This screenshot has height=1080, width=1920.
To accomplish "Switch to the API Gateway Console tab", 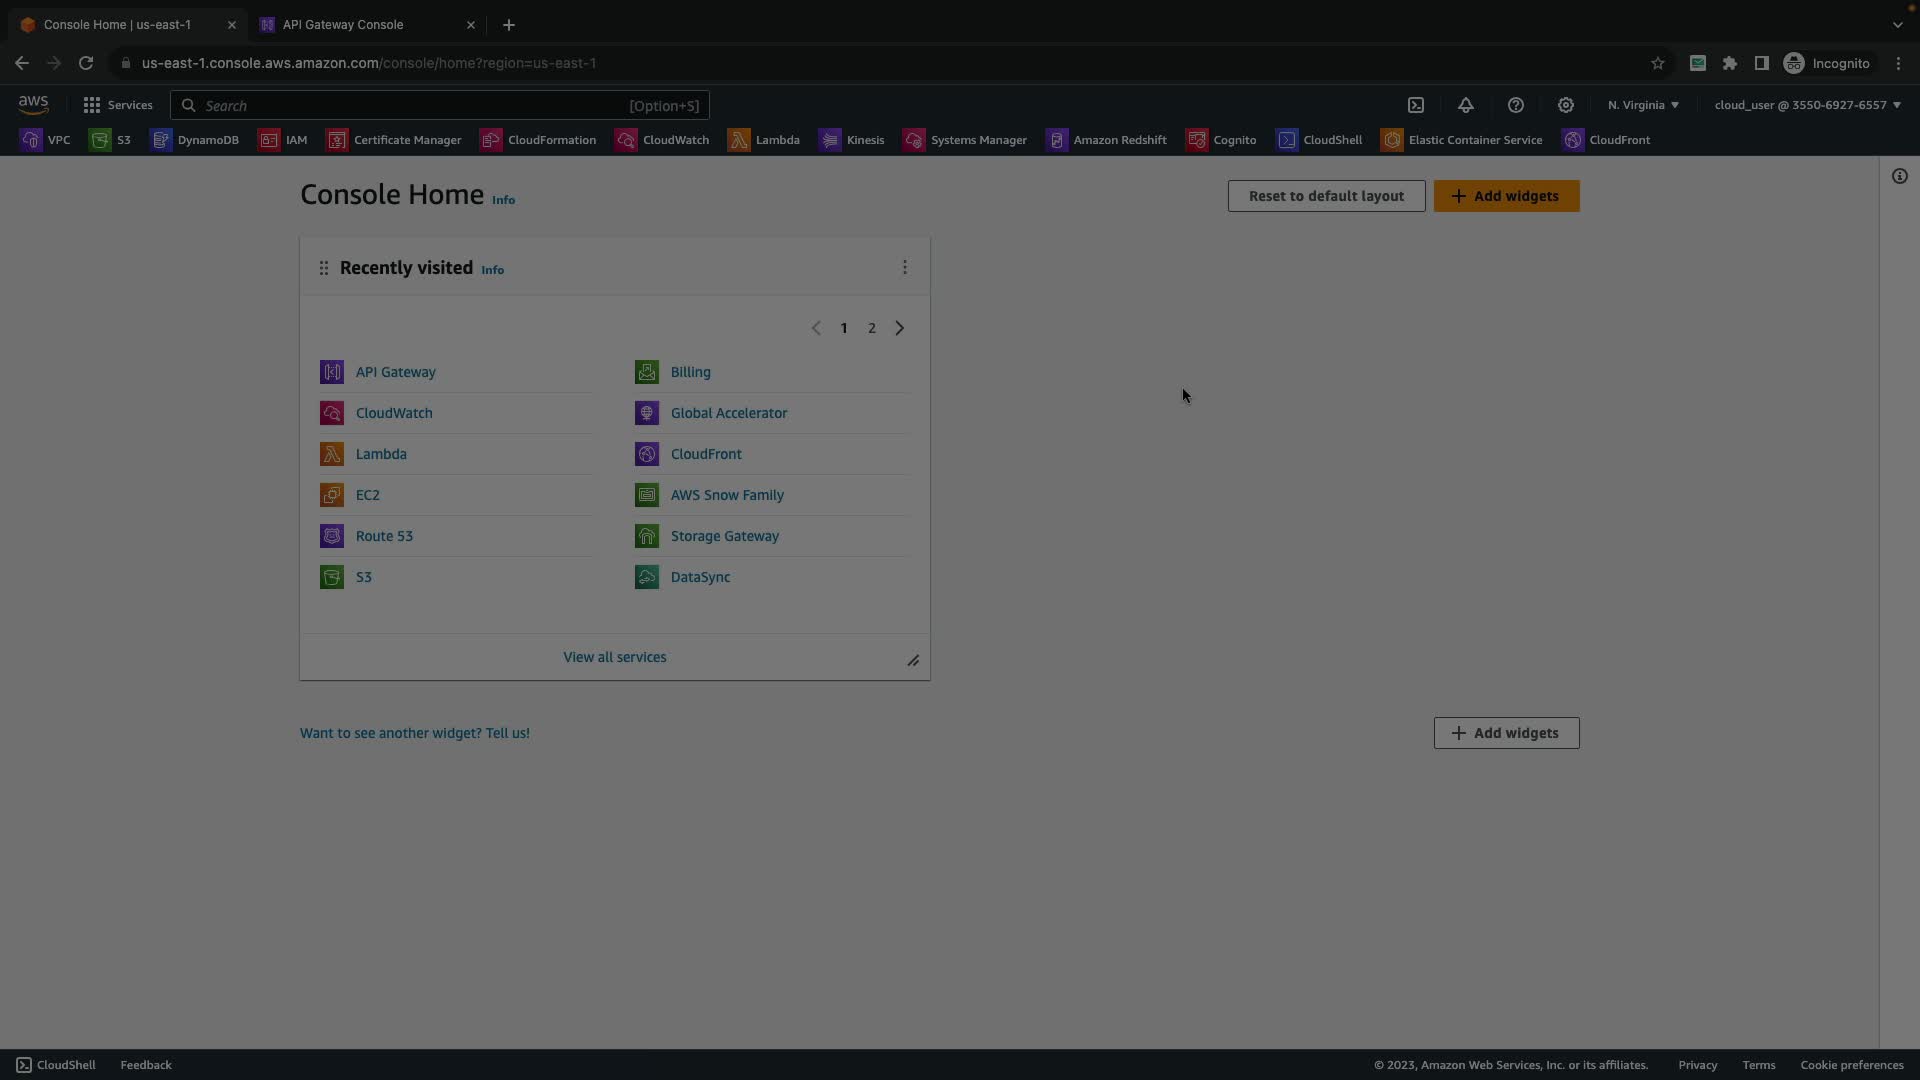I will point(343,25).
